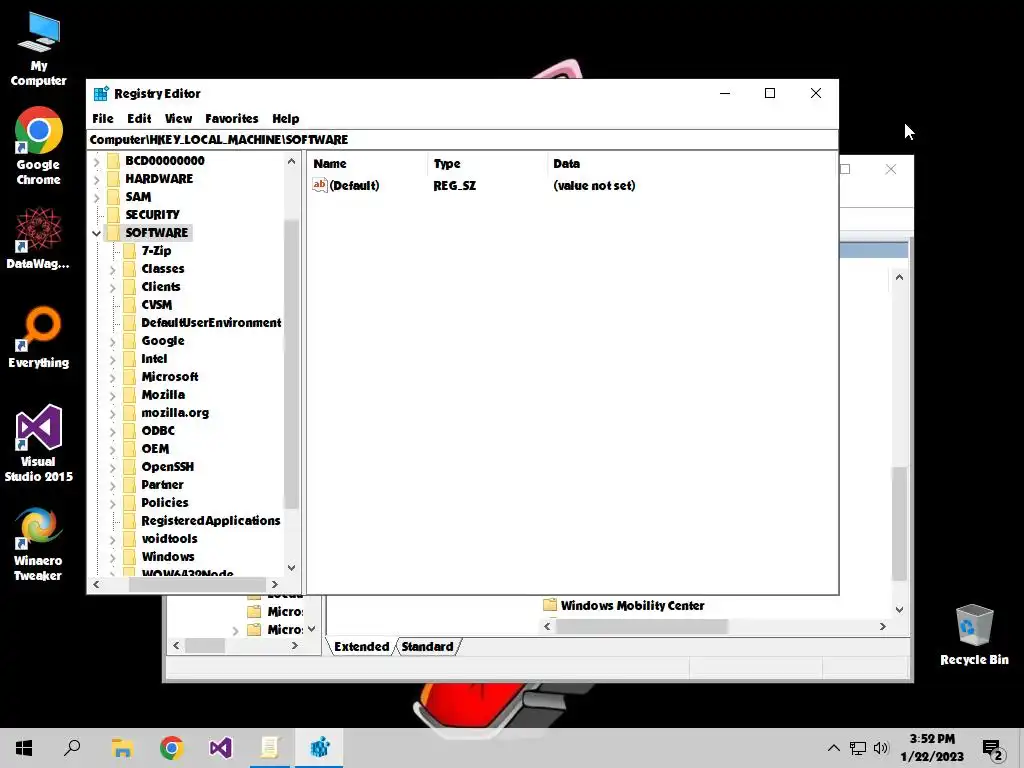Expand the Microsoft subkey

pyautogui.click(x=112, y=377)
